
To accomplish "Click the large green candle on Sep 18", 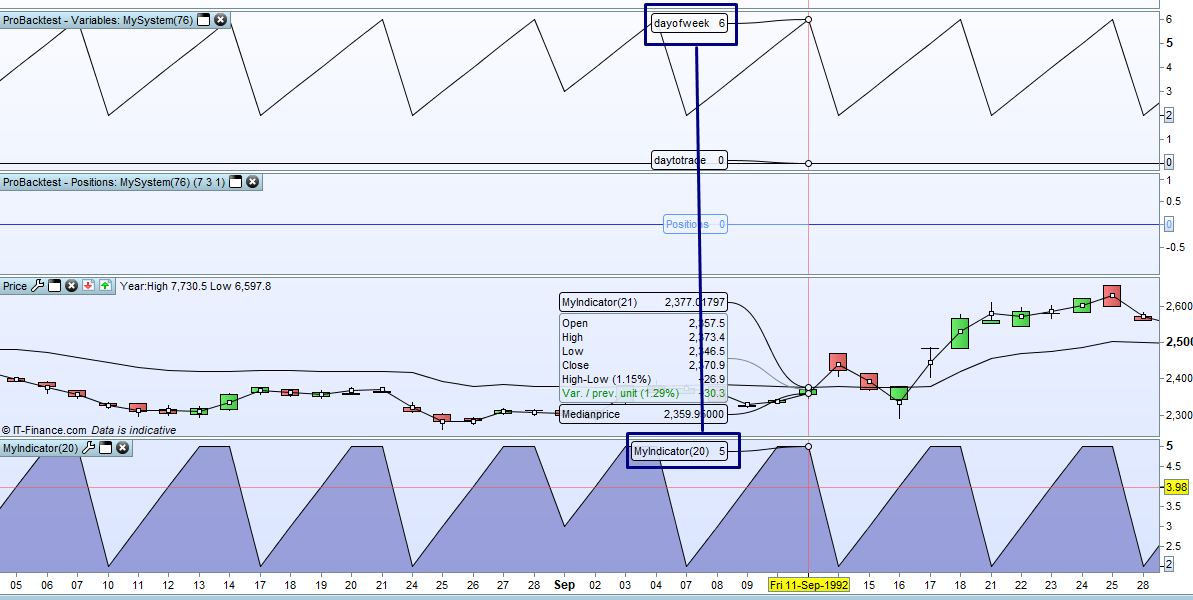I will point(960,333).
